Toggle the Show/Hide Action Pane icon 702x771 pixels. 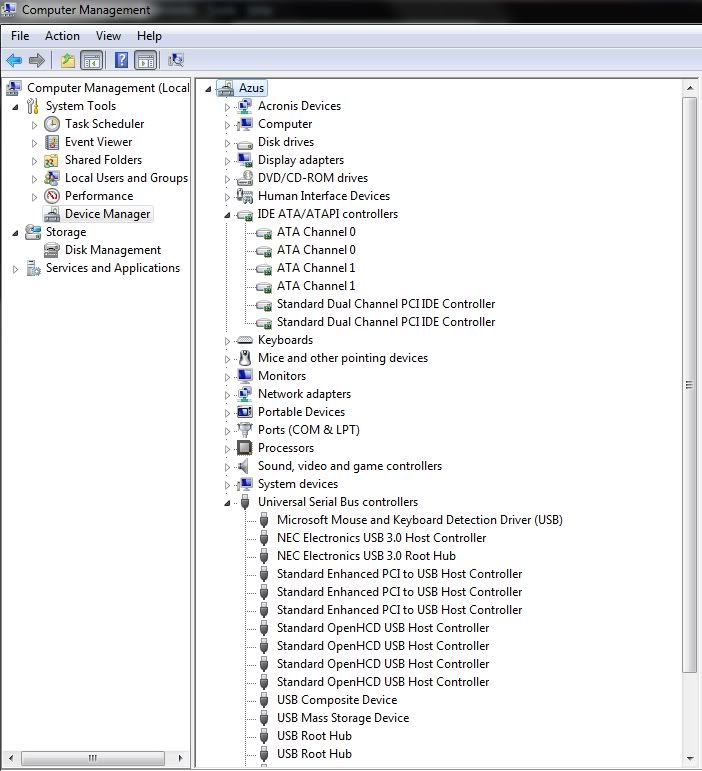[x=146, y=60]
